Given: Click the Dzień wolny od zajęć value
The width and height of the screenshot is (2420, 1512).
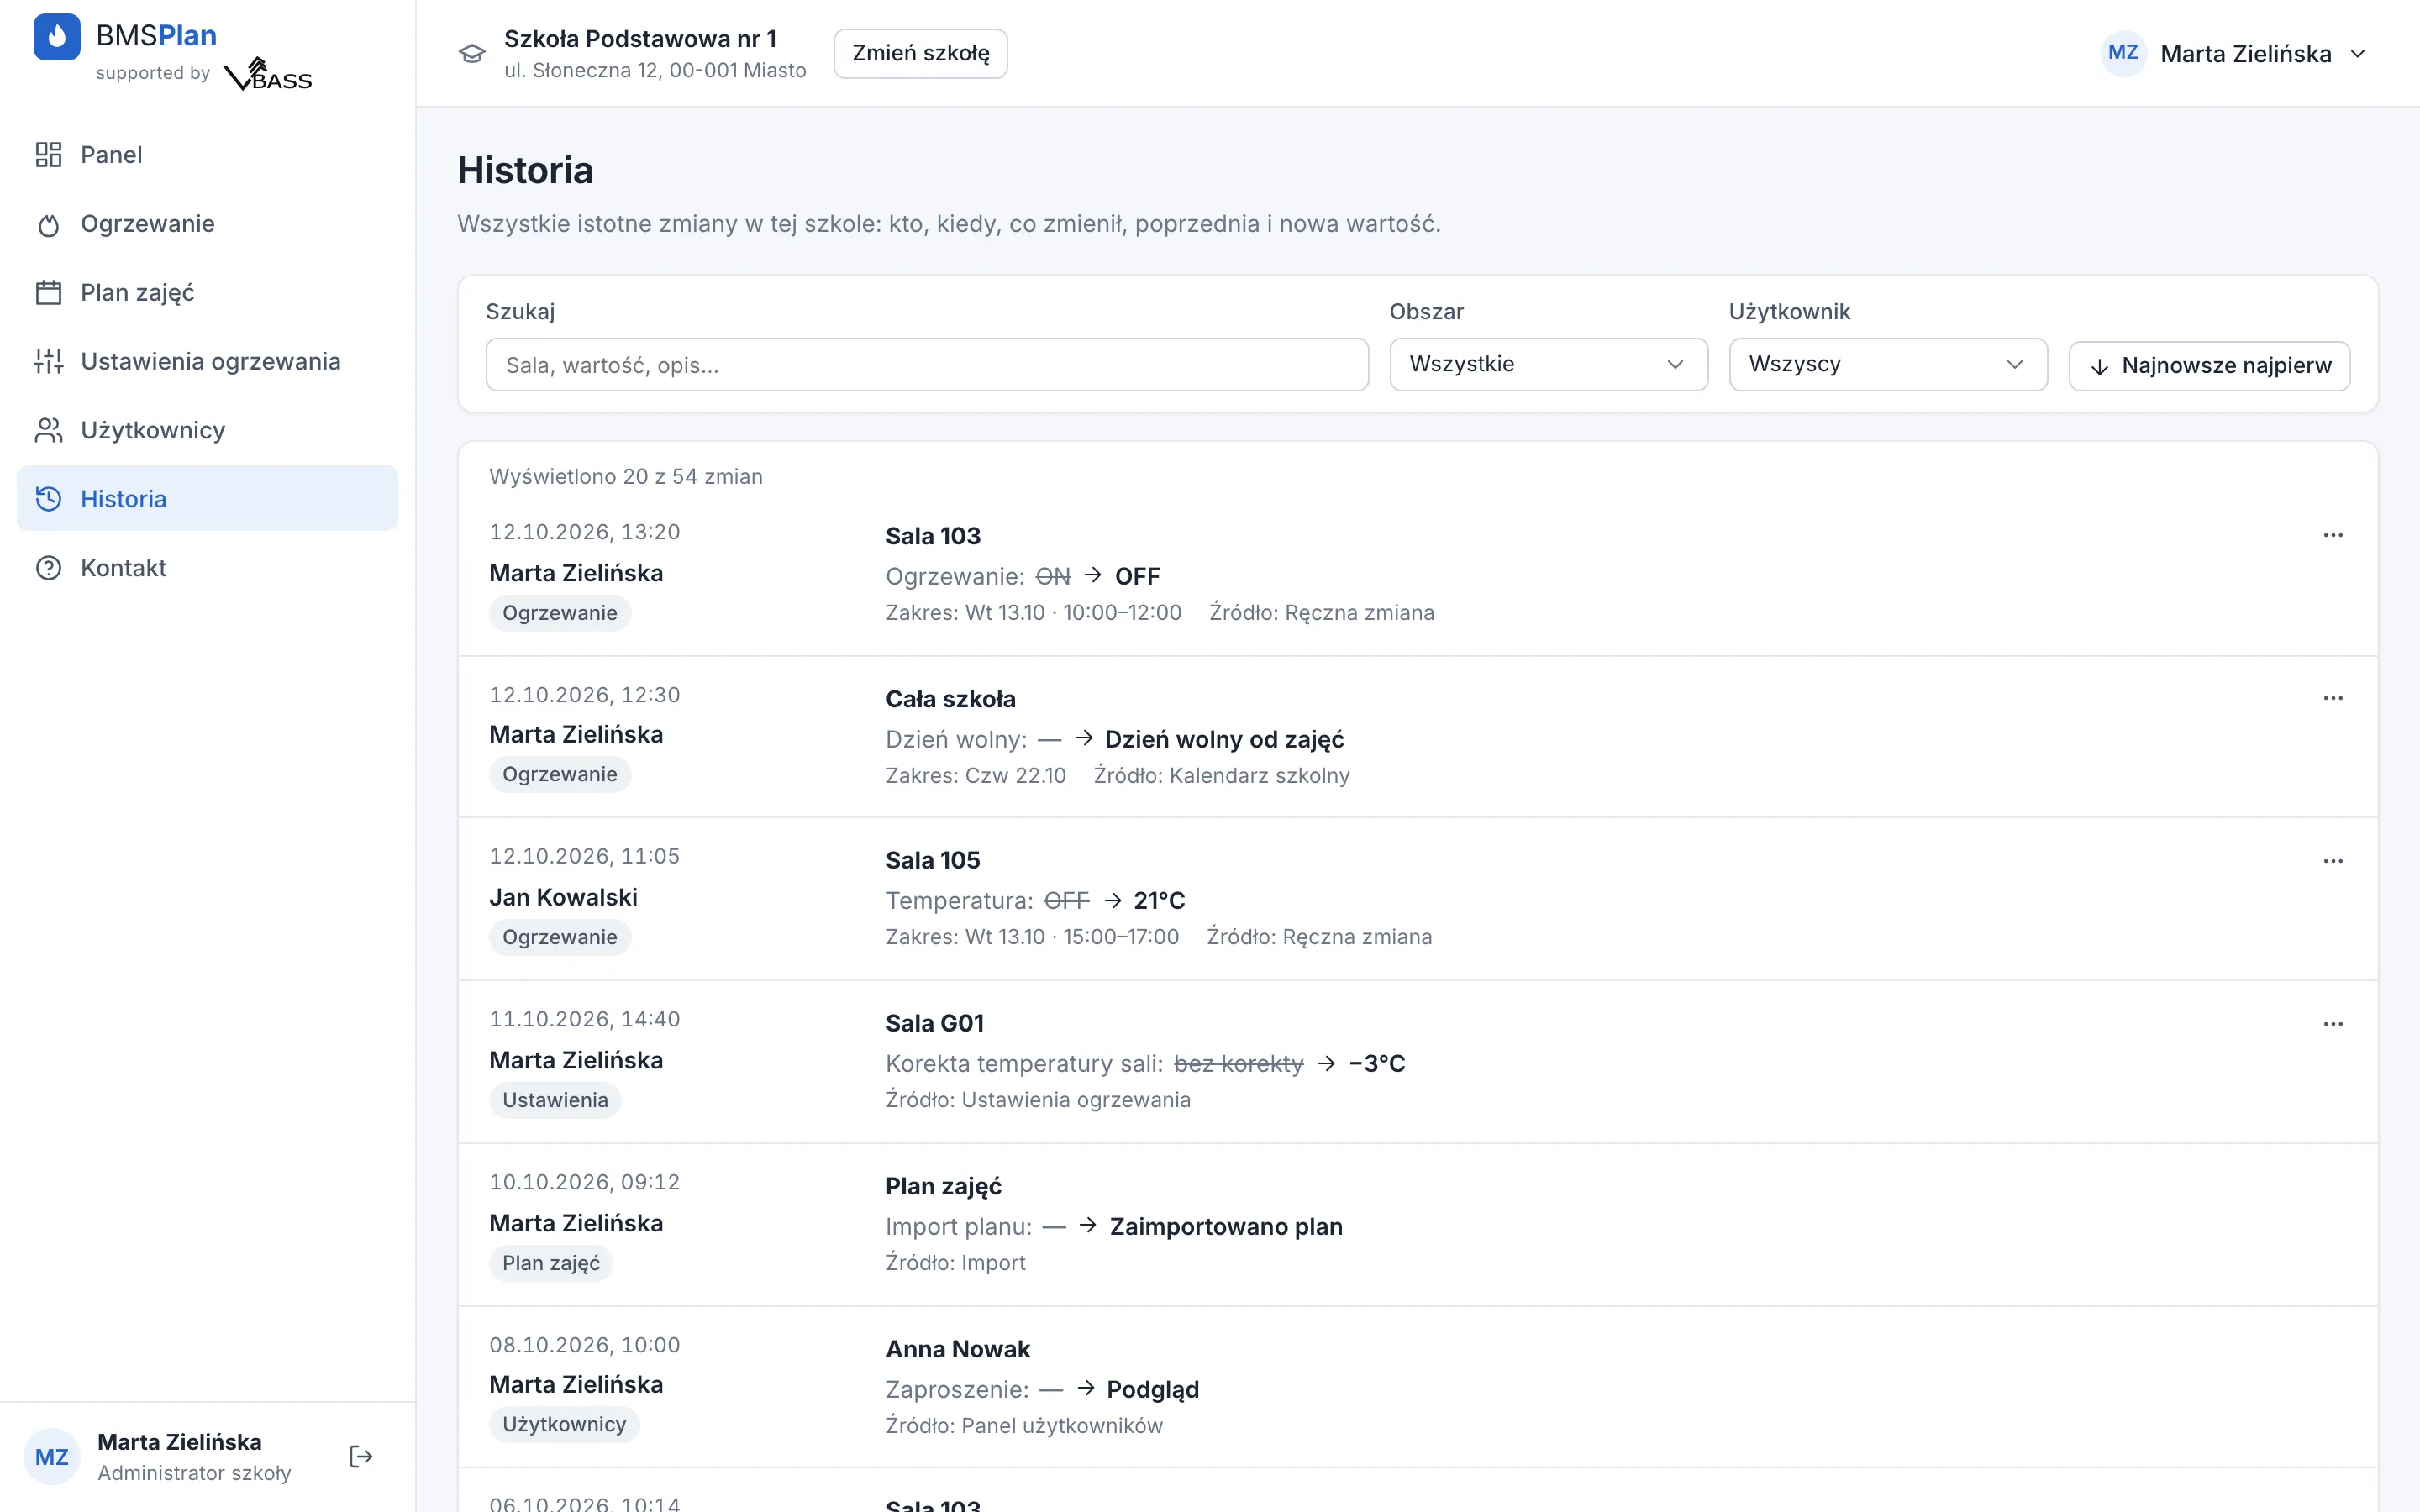Looking at the screenshot, I should coord(1224,739).
